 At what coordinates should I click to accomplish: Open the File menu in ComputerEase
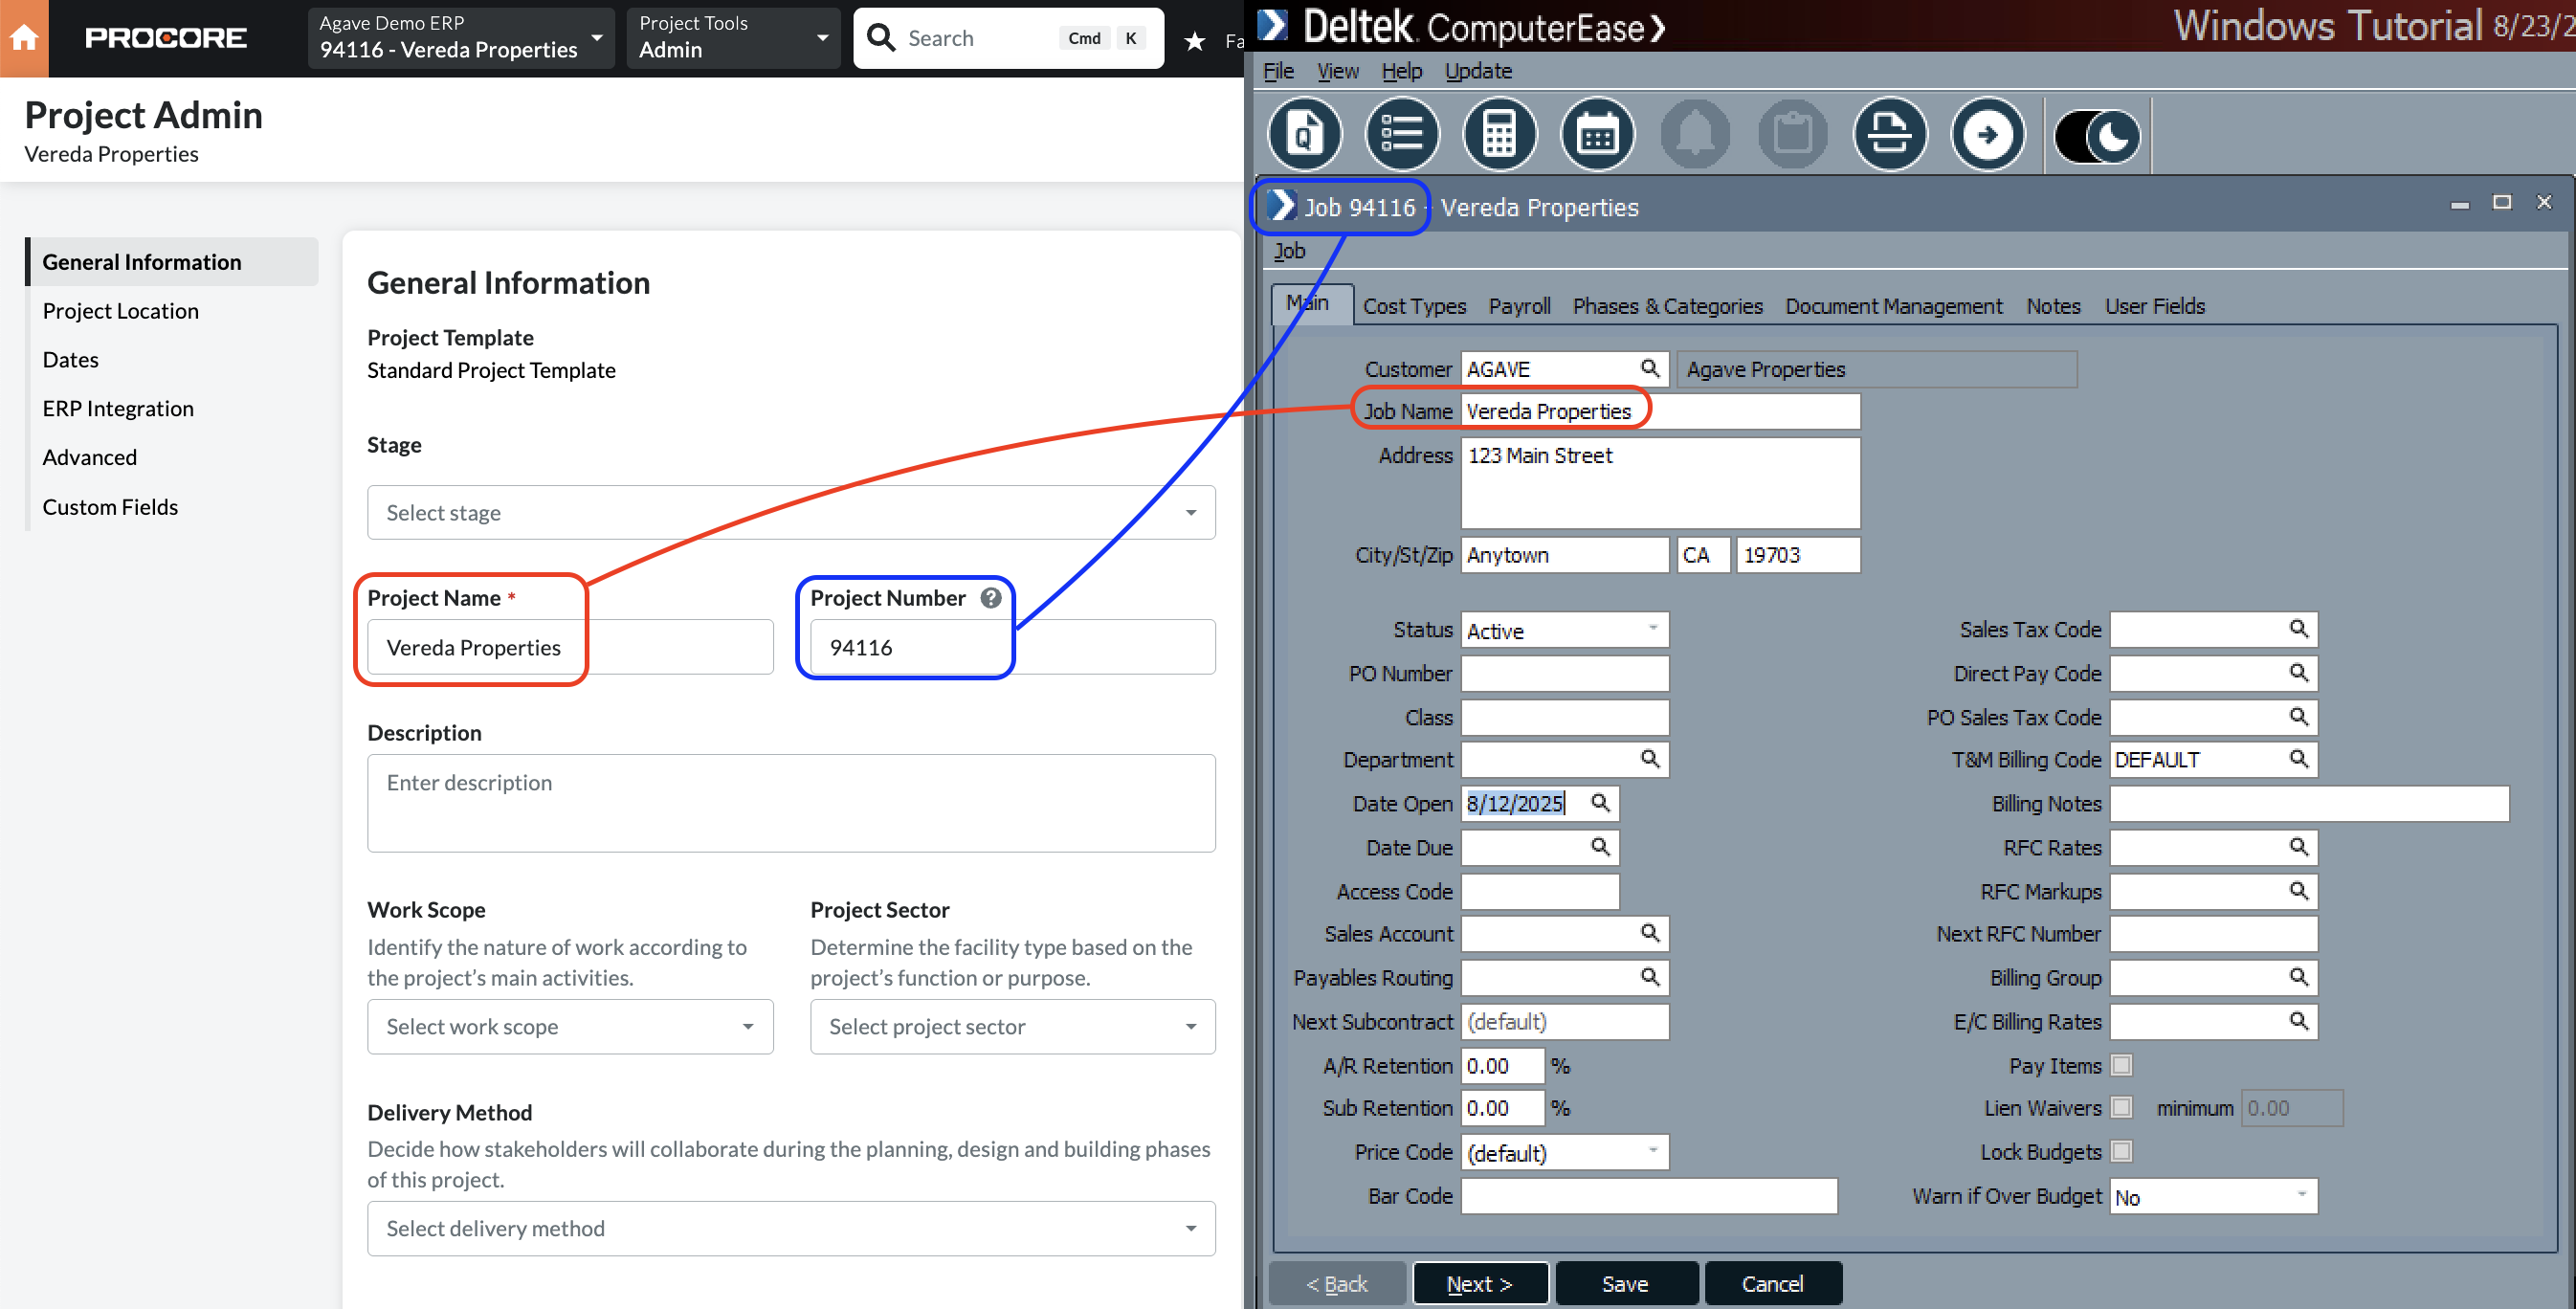click(1278, 71)
